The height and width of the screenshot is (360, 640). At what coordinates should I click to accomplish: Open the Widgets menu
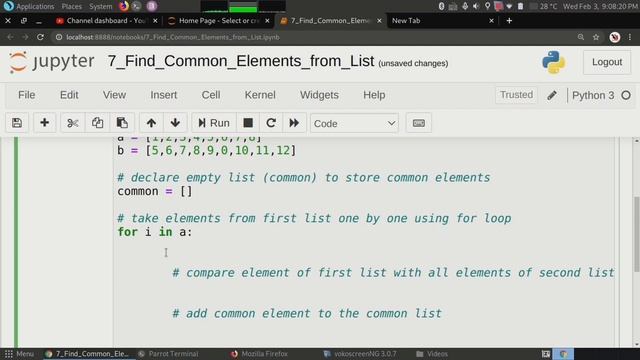(x=319, y=95)
